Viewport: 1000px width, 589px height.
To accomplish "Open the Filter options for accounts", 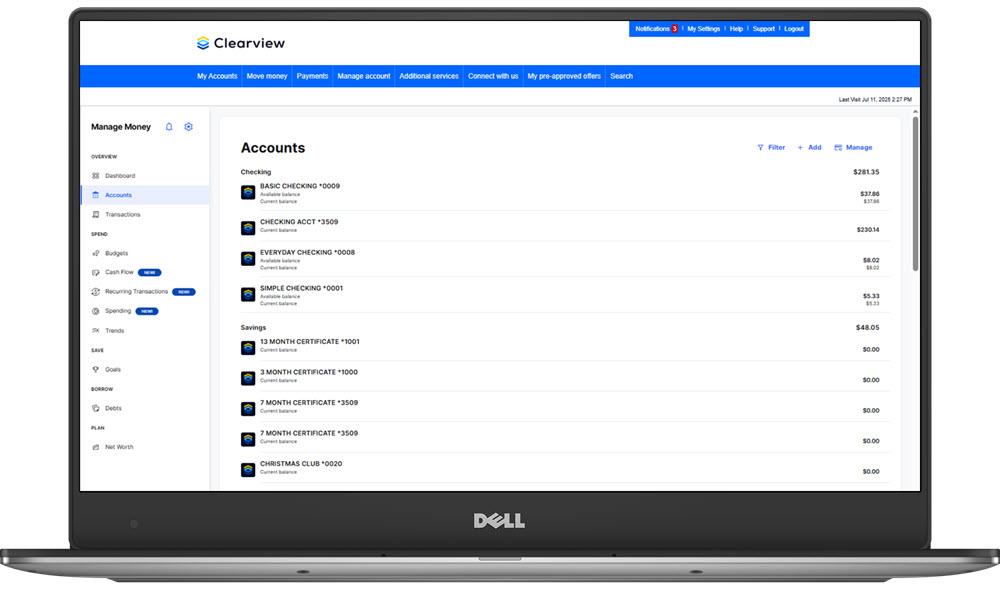I will coord(771,147).
